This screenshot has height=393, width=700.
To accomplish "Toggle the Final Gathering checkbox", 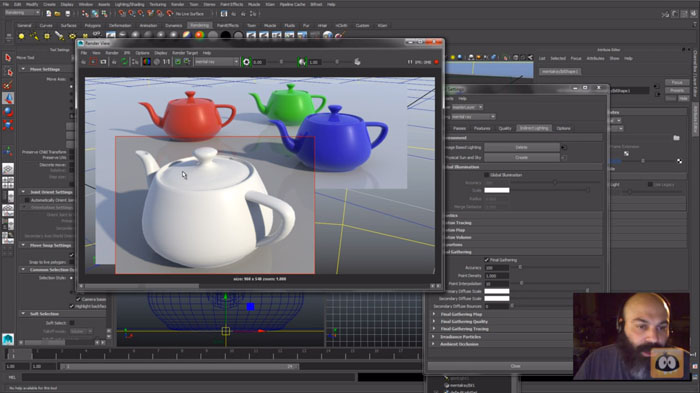I will tap(487, 260).
